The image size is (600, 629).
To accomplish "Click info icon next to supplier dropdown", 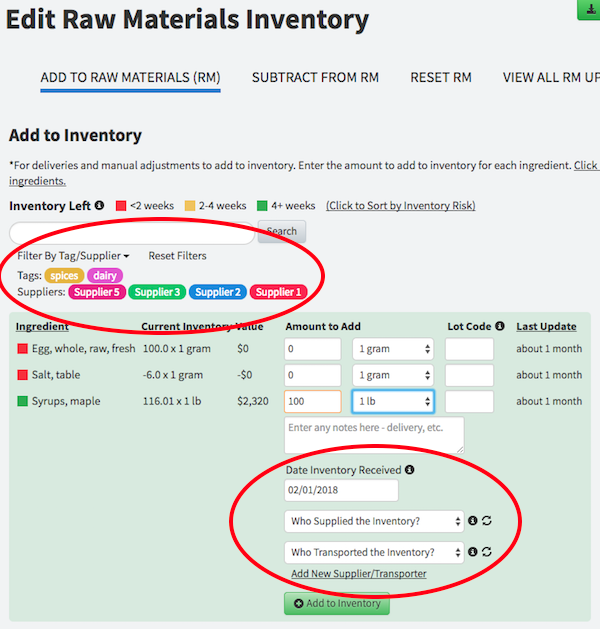I will click(x=473, y=522).
